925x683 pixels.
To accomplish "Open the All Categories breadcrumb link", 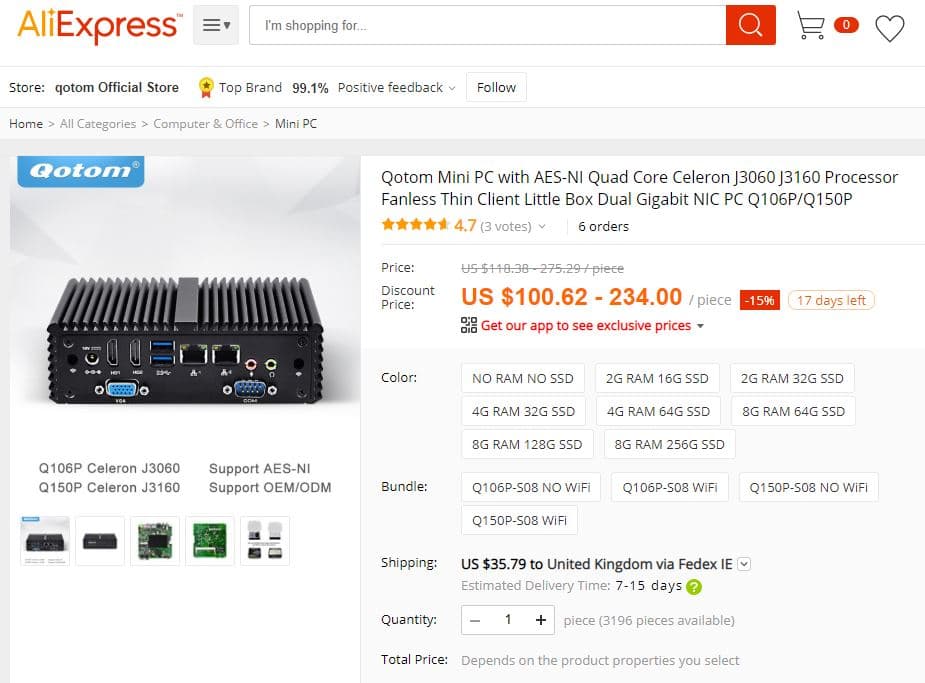I will [x=98, y=124].
